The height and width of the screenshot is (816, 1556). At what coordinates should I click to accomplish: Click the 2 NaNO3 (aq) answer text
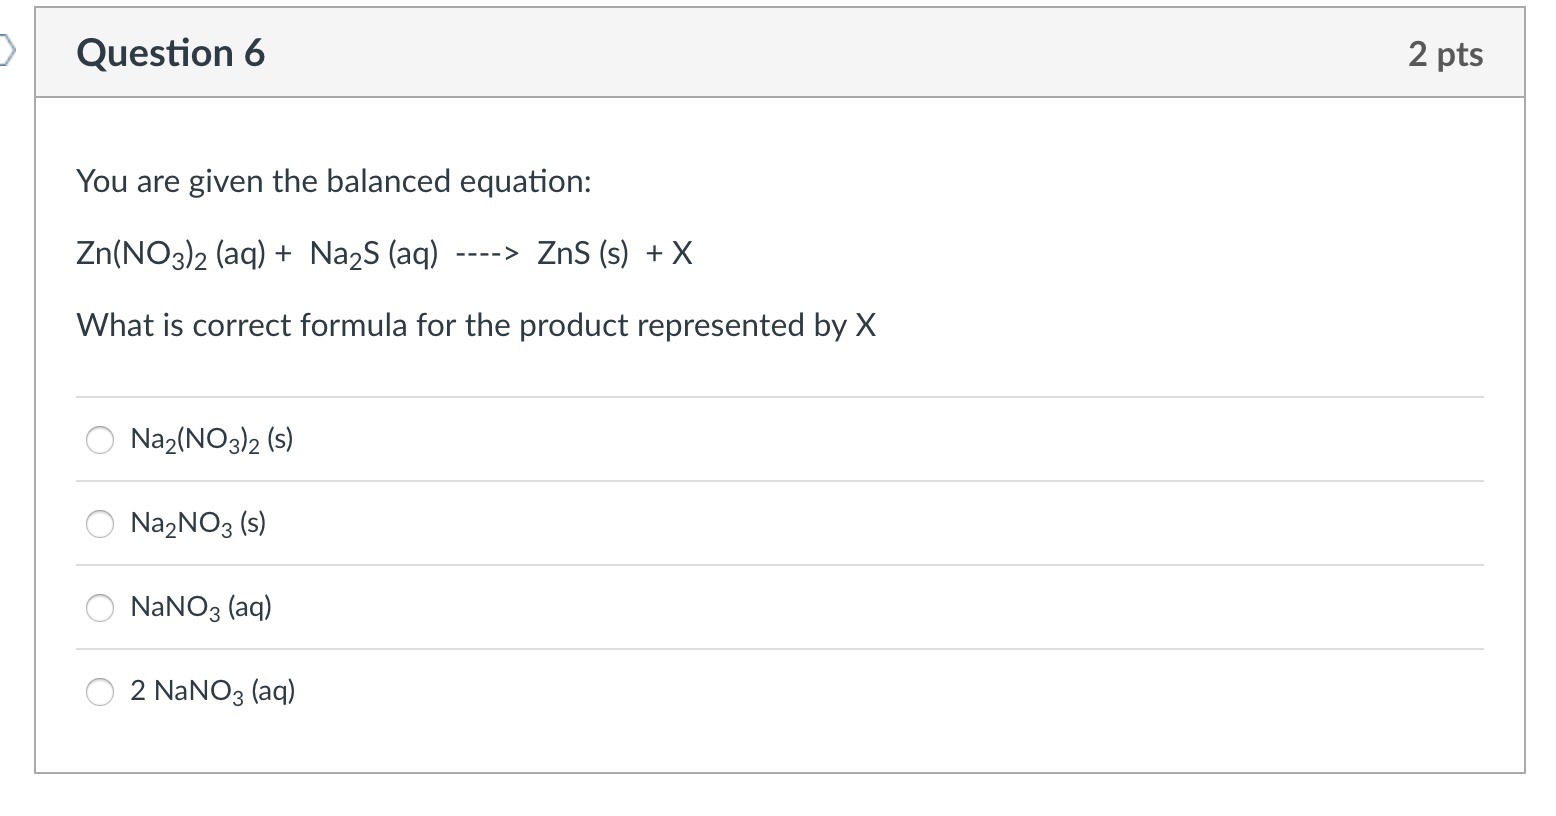coord(213,692)
